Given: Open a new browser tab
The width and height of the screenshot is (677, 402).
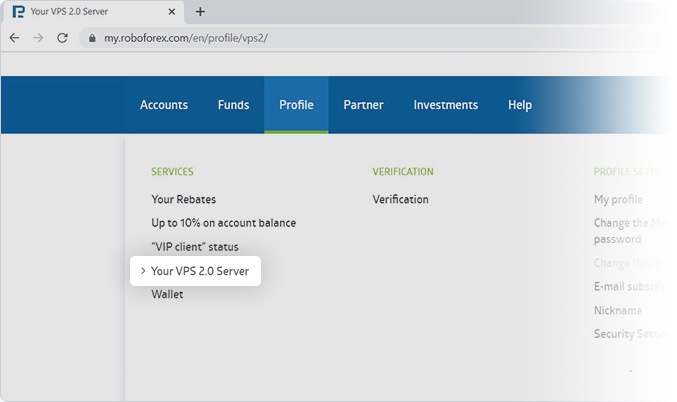Looking at the screenshot, I should click(200, 12).
